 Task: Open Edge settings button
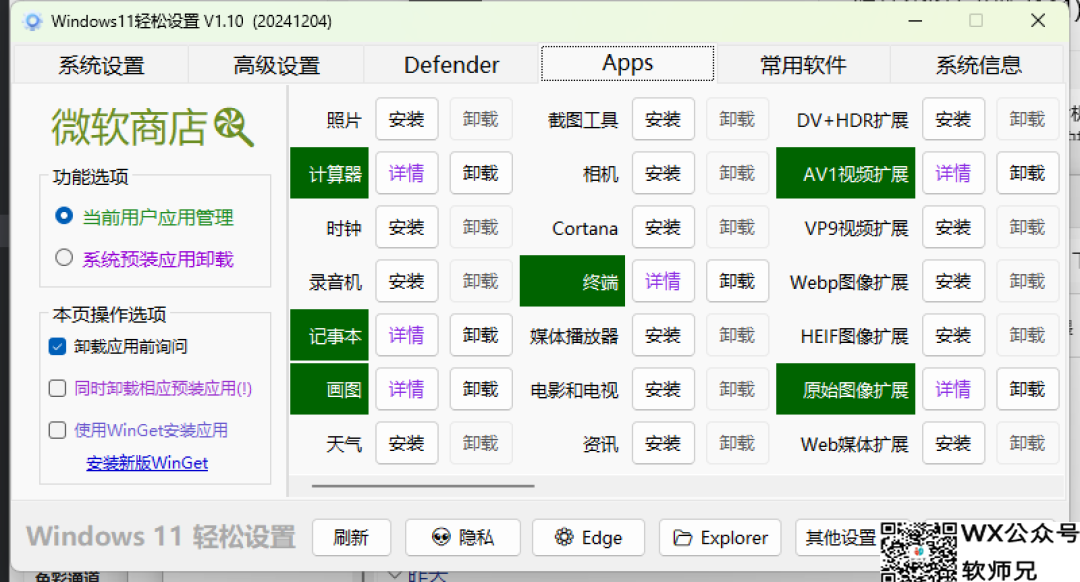588,537
